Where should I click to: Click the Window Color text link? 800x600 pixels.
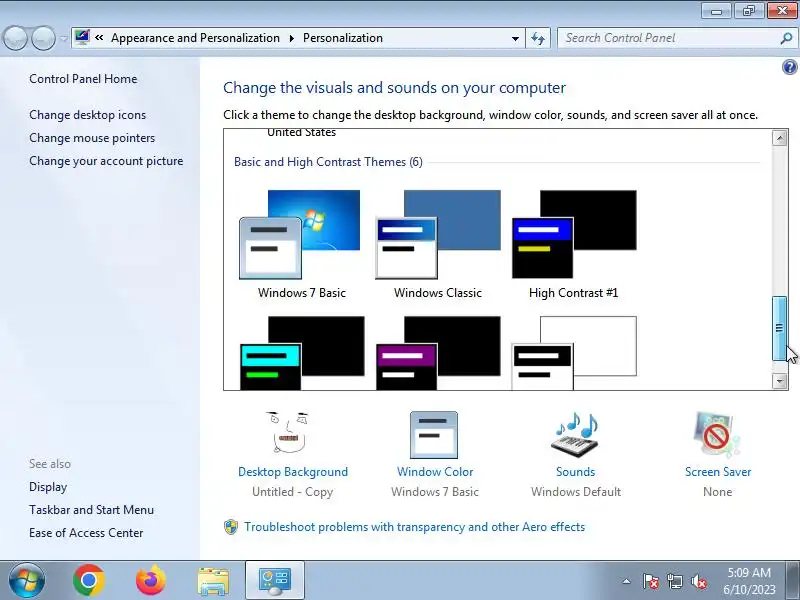click(x=435, y=472)
